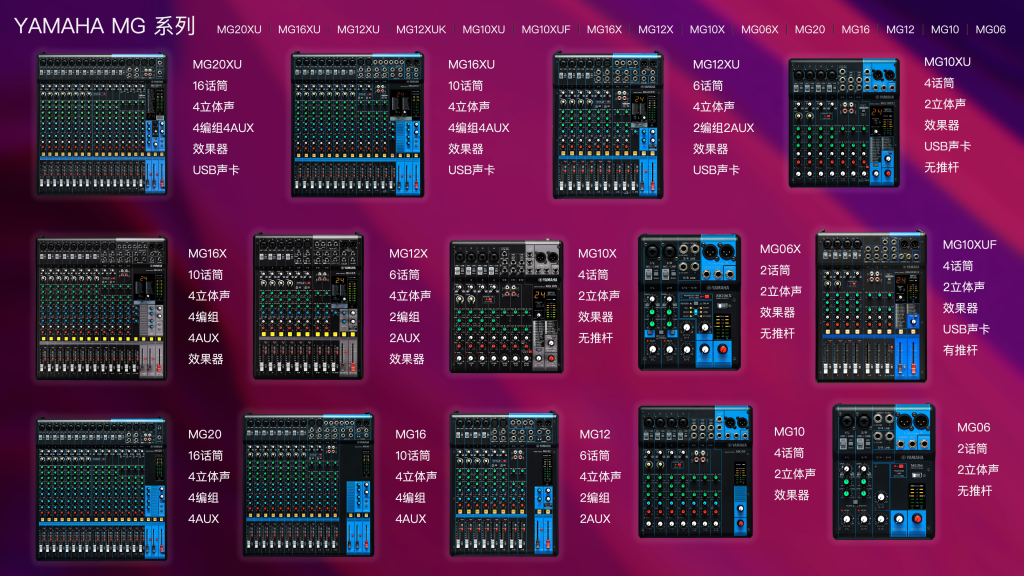Select the MG16XU mixer picture
Screen dimensions: 1024x576
pyautogui.click(x=359, y=124)
